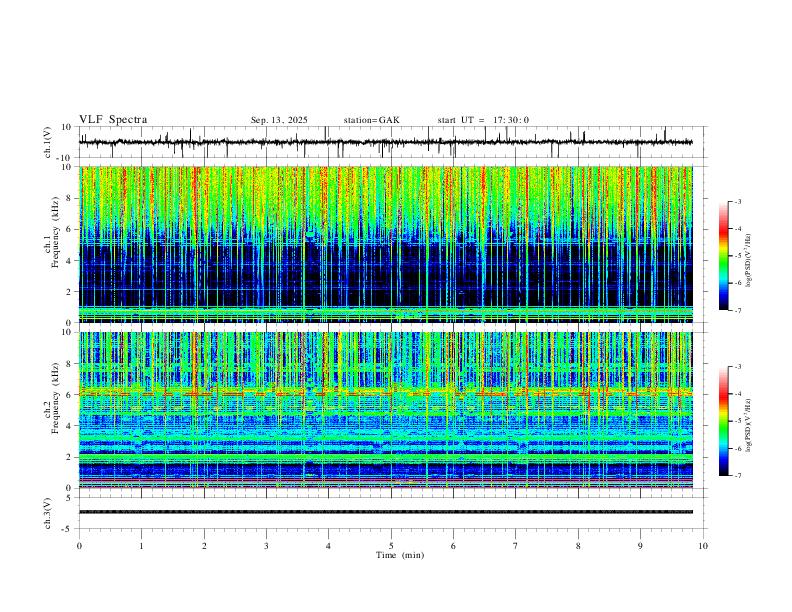
Task: Click the ch.2 color bar log(PSD) label
Action: point(749,425)
